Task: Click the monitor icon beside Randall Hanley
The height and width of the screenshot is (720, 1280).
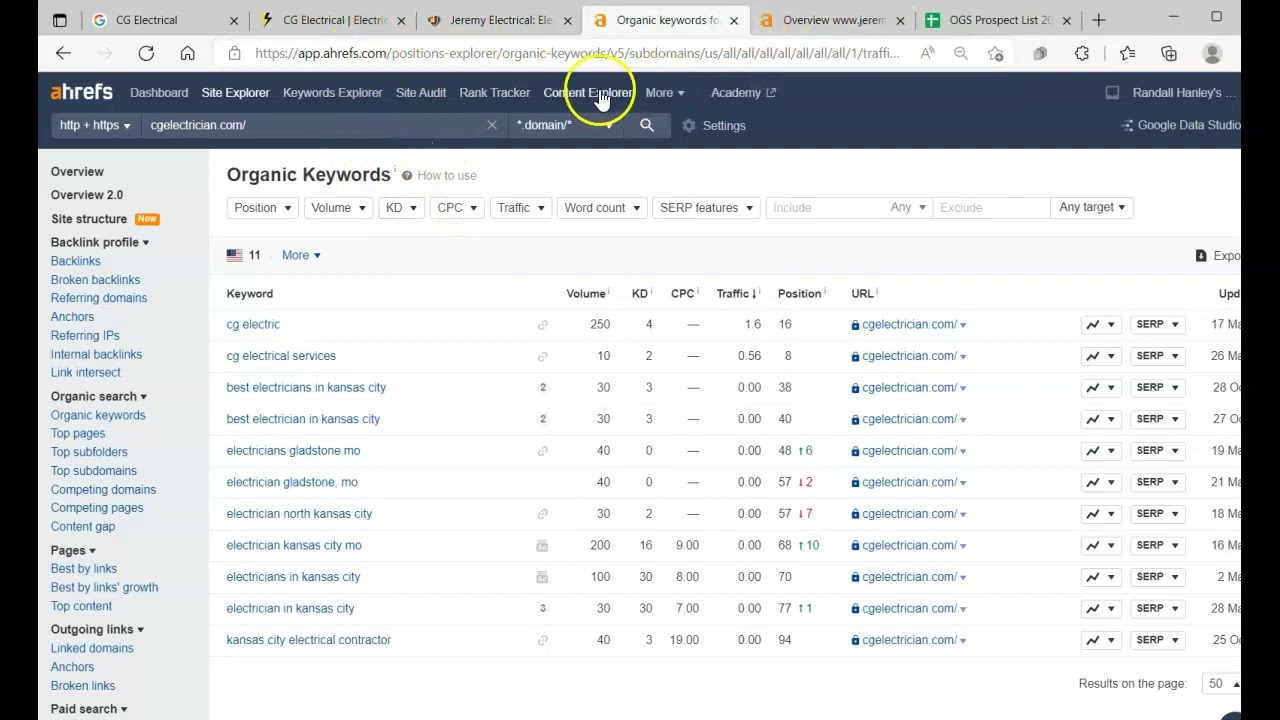Action: (x=1112, y=92)
